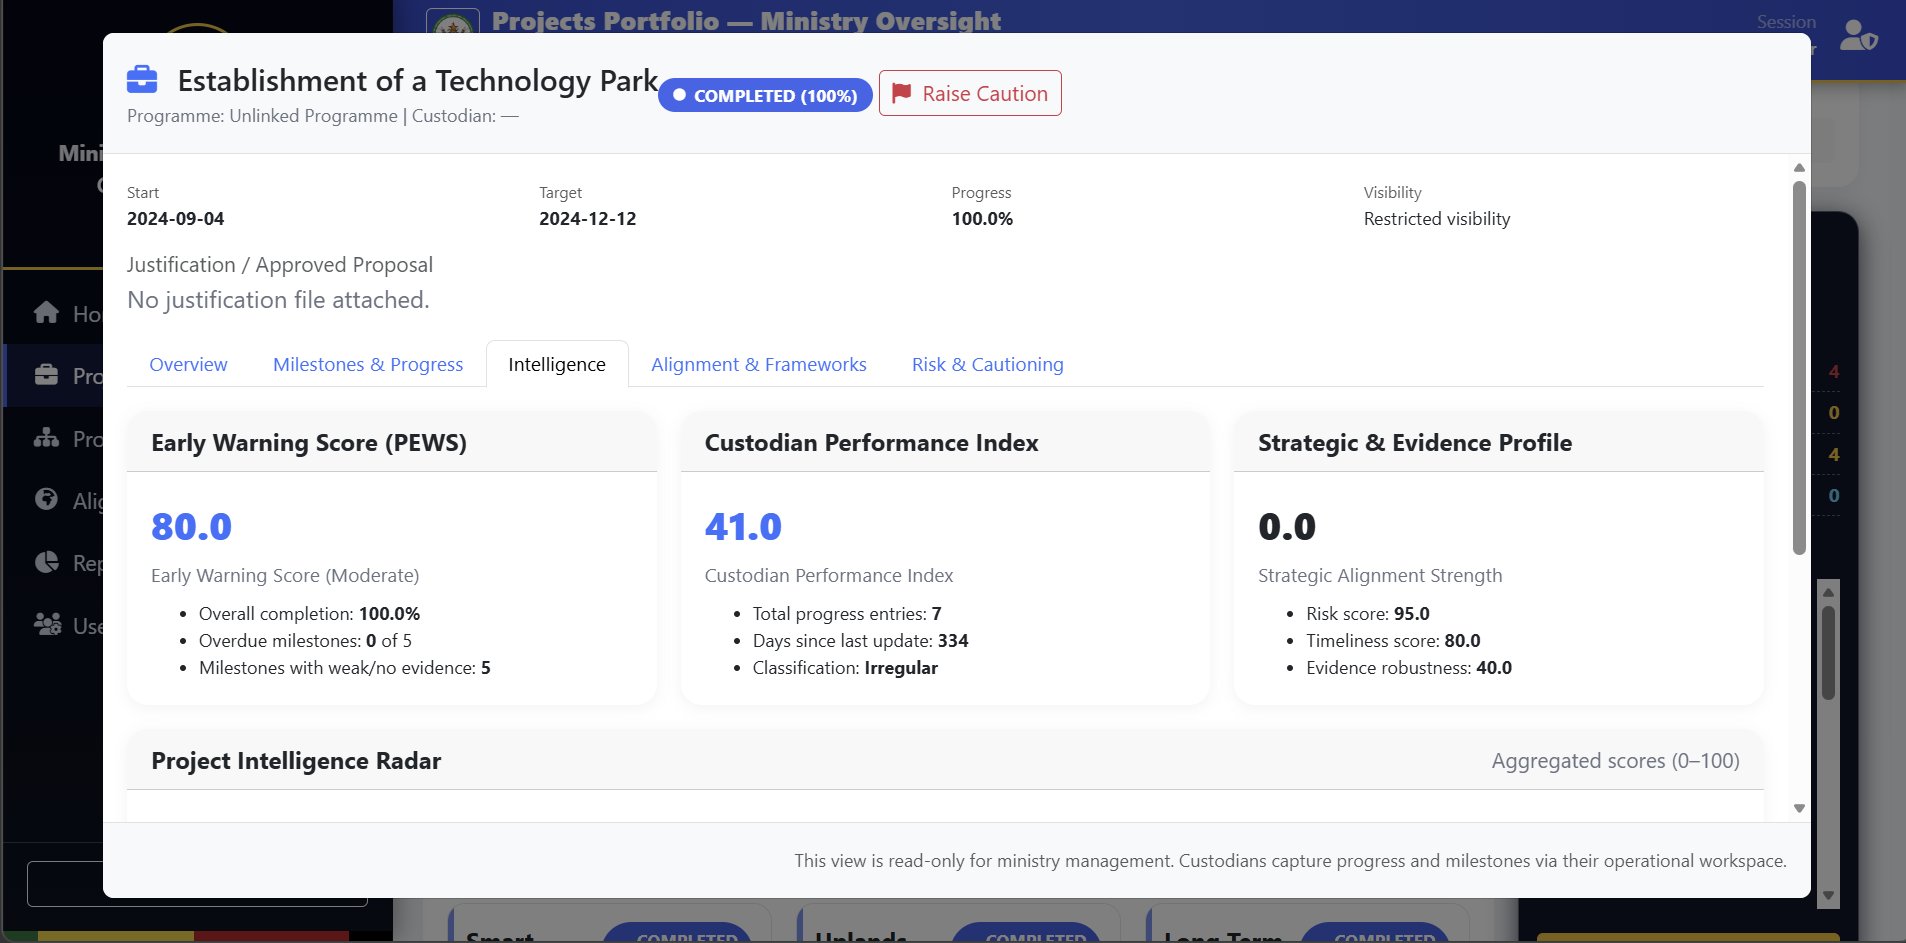Click the red flag icon in Raise Caution
1906x943 pixels.
tap(901, 91)
